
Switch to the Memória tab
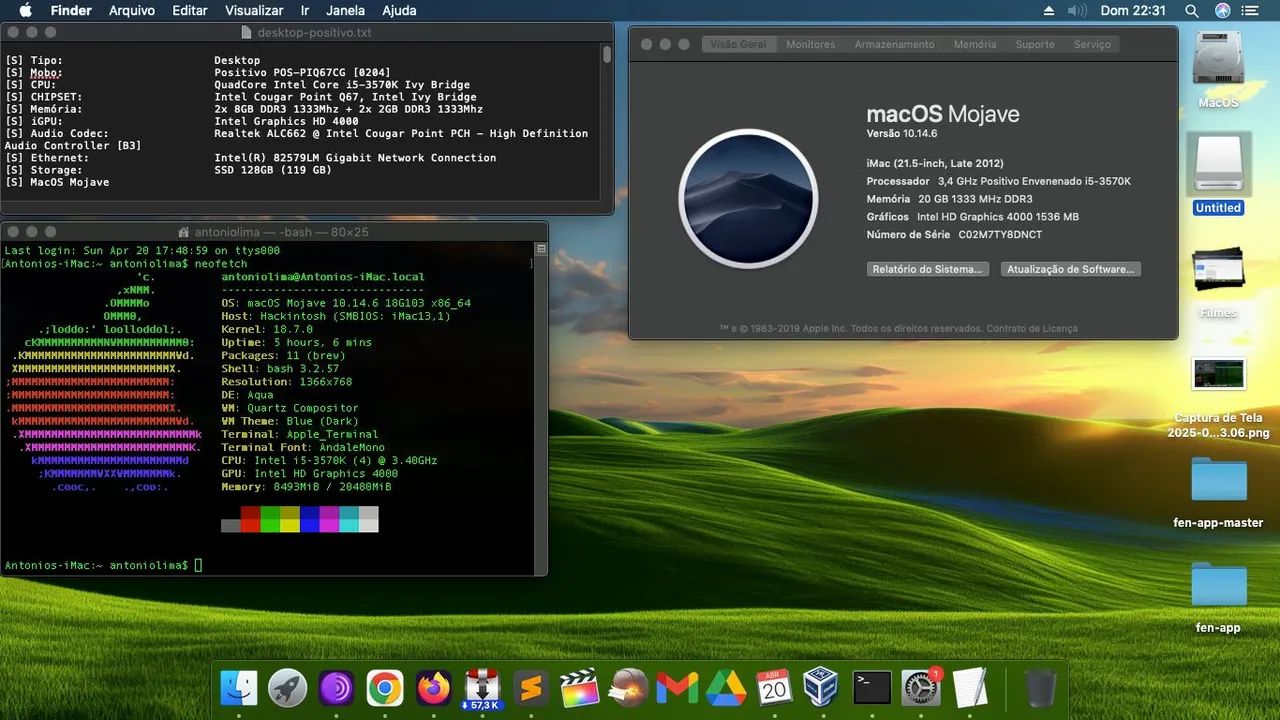pyautogui.click(x=975, y=44)
